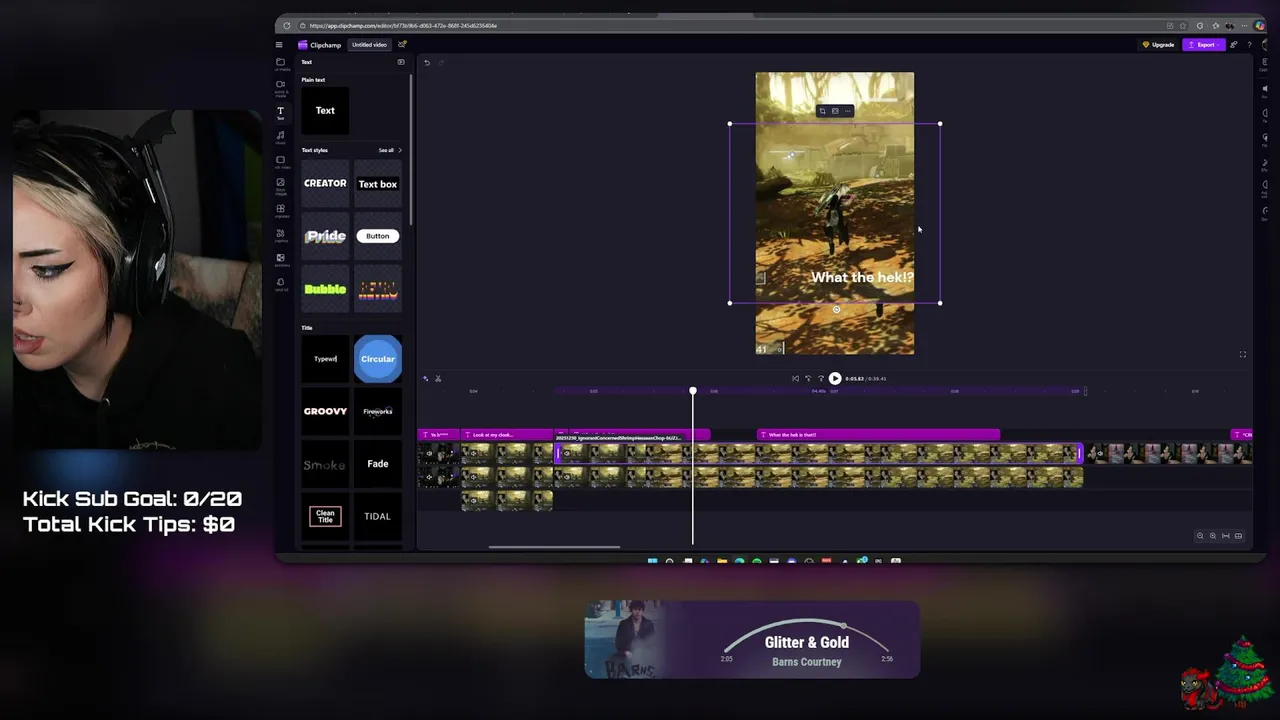This screenshot has width=1280, height=720.
Task: Open Stock video in the sidebar
Action: pyautogui.click(x=281, y=162)
